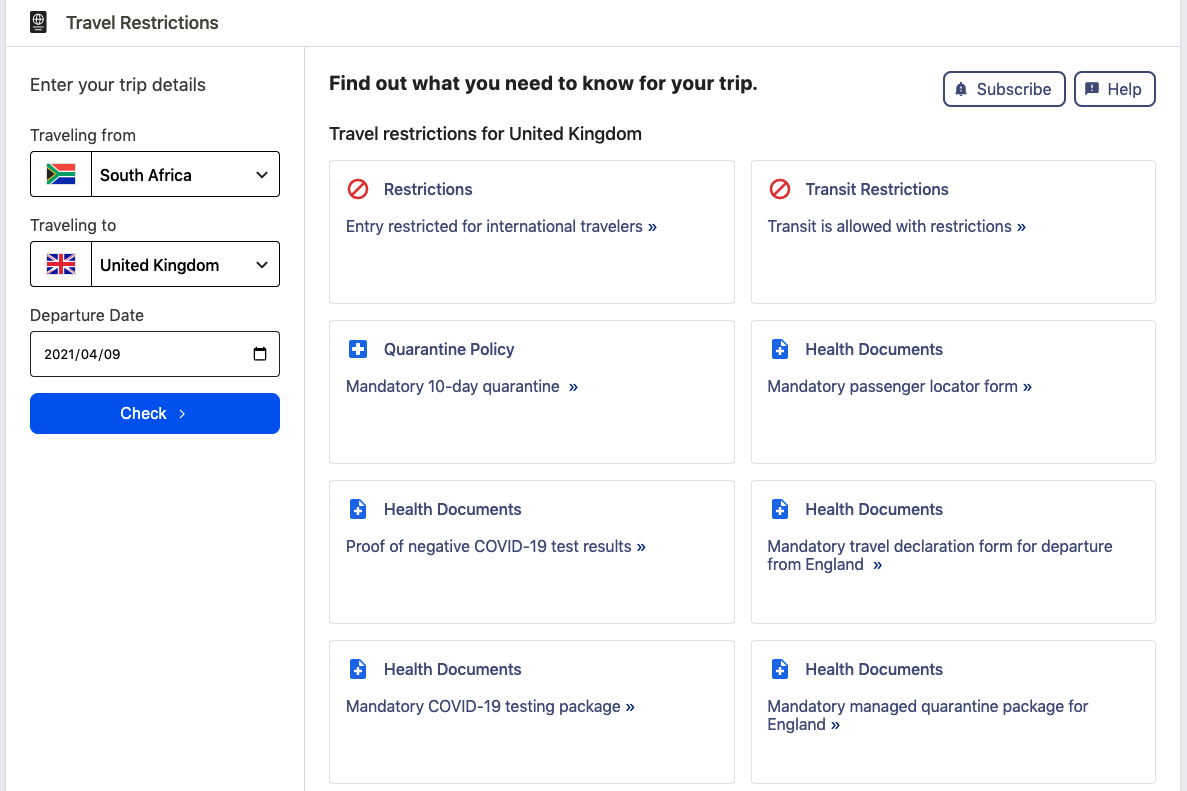This screenshot has width=1187, height=791.
Task: Expand the South Africa dropdown chevron
Action: coord(262,175)
